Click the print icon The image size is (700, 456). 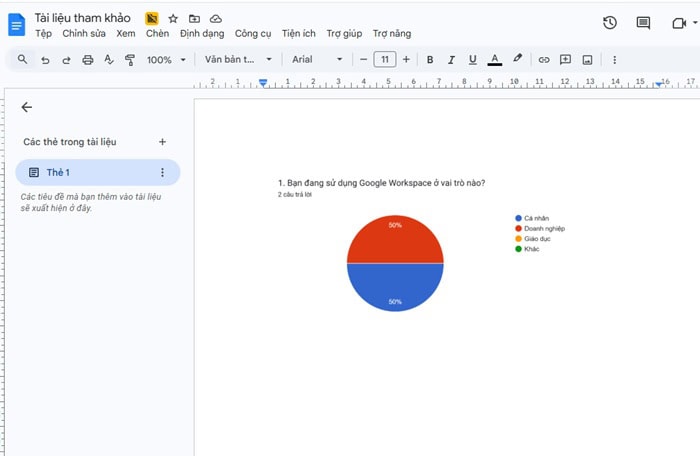88,60
